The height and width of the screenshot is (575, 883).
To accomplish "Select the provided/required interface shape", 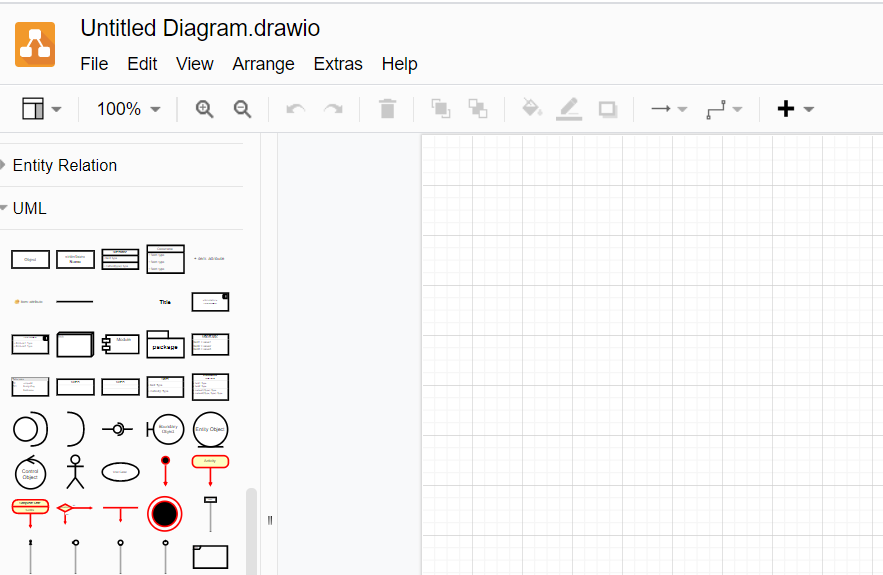I will (x=30, y=429).
